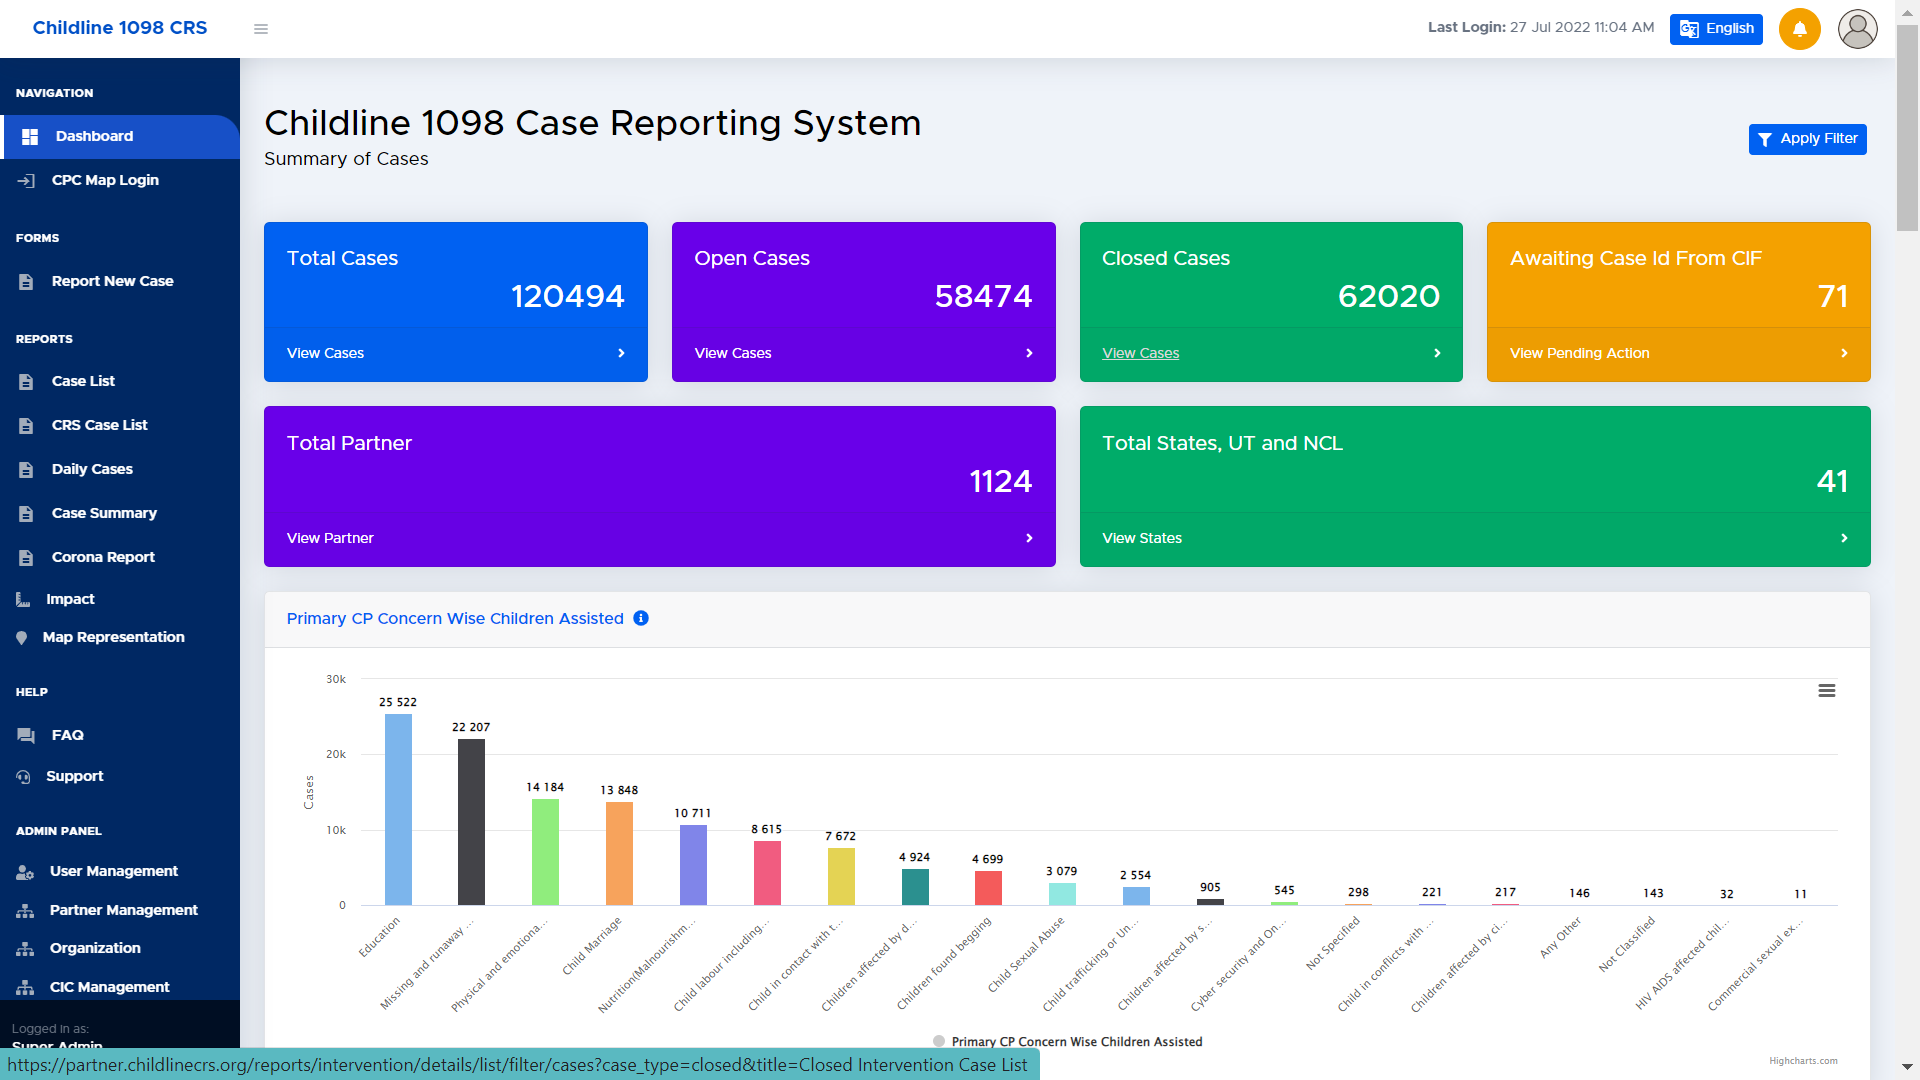Click View Cases link under Open Cases
The height and width of the screenshot is (1080, 1920).
733,353
